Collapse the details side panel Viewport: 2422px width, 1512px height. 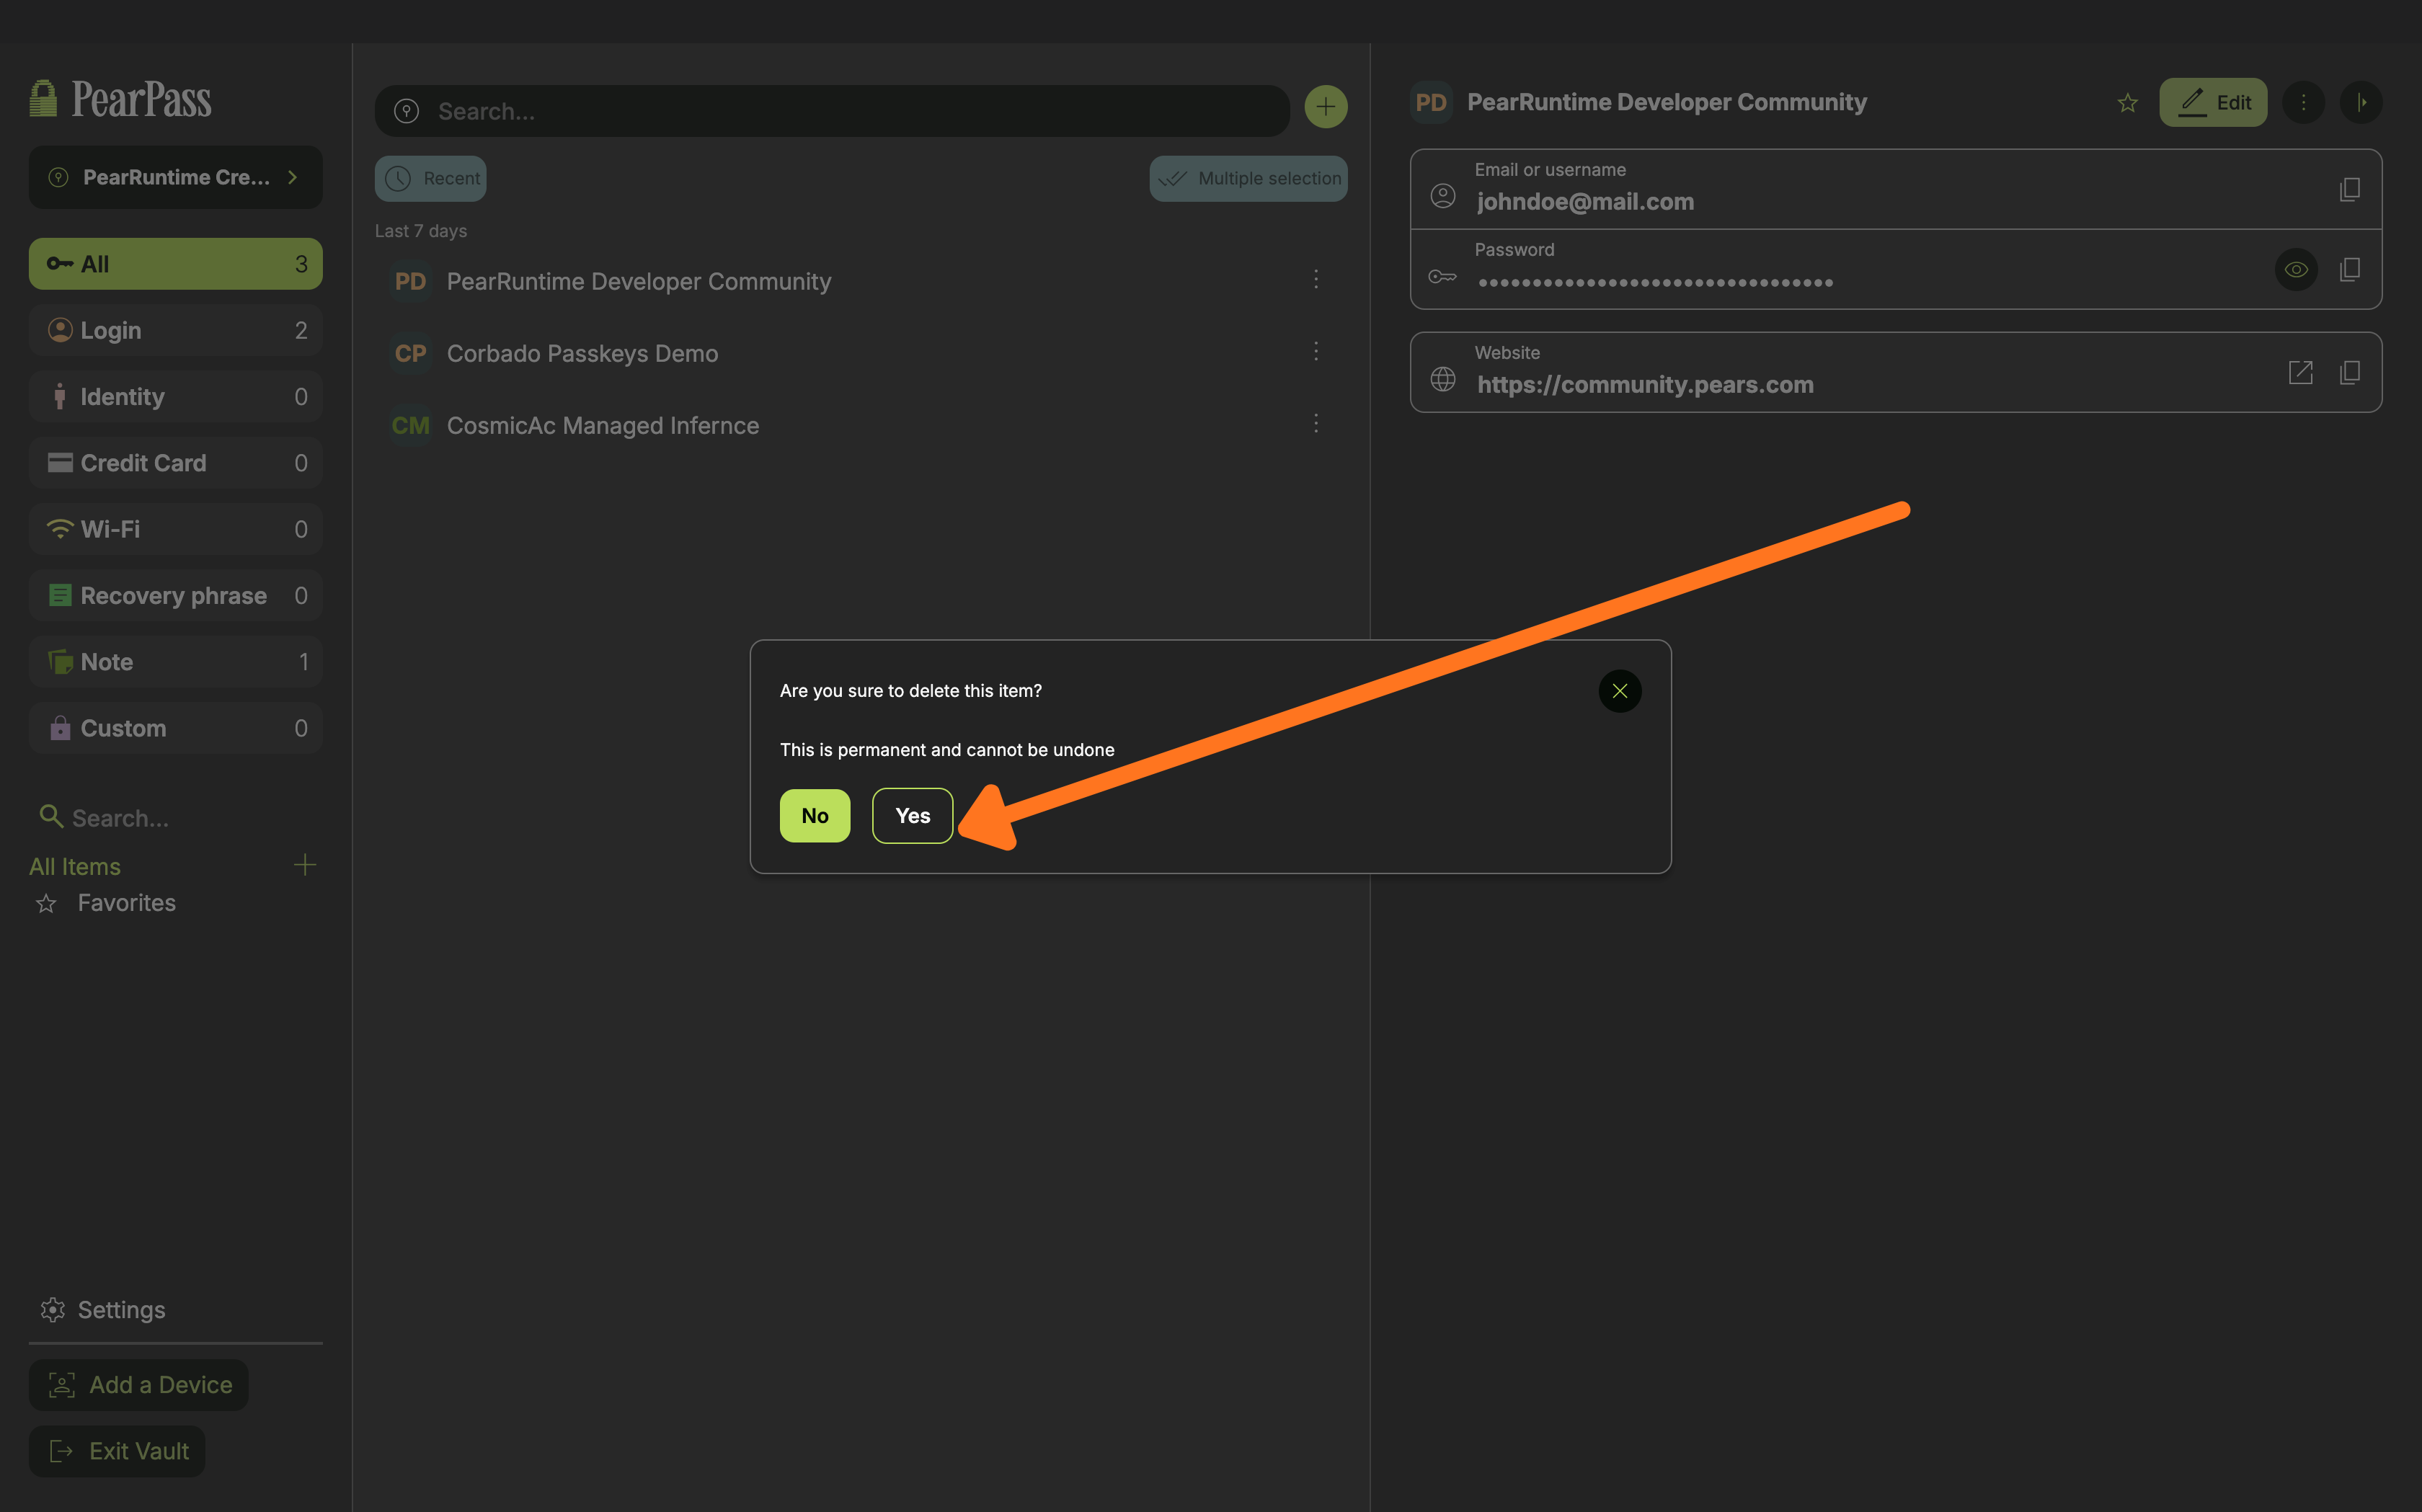(2360, 103)
